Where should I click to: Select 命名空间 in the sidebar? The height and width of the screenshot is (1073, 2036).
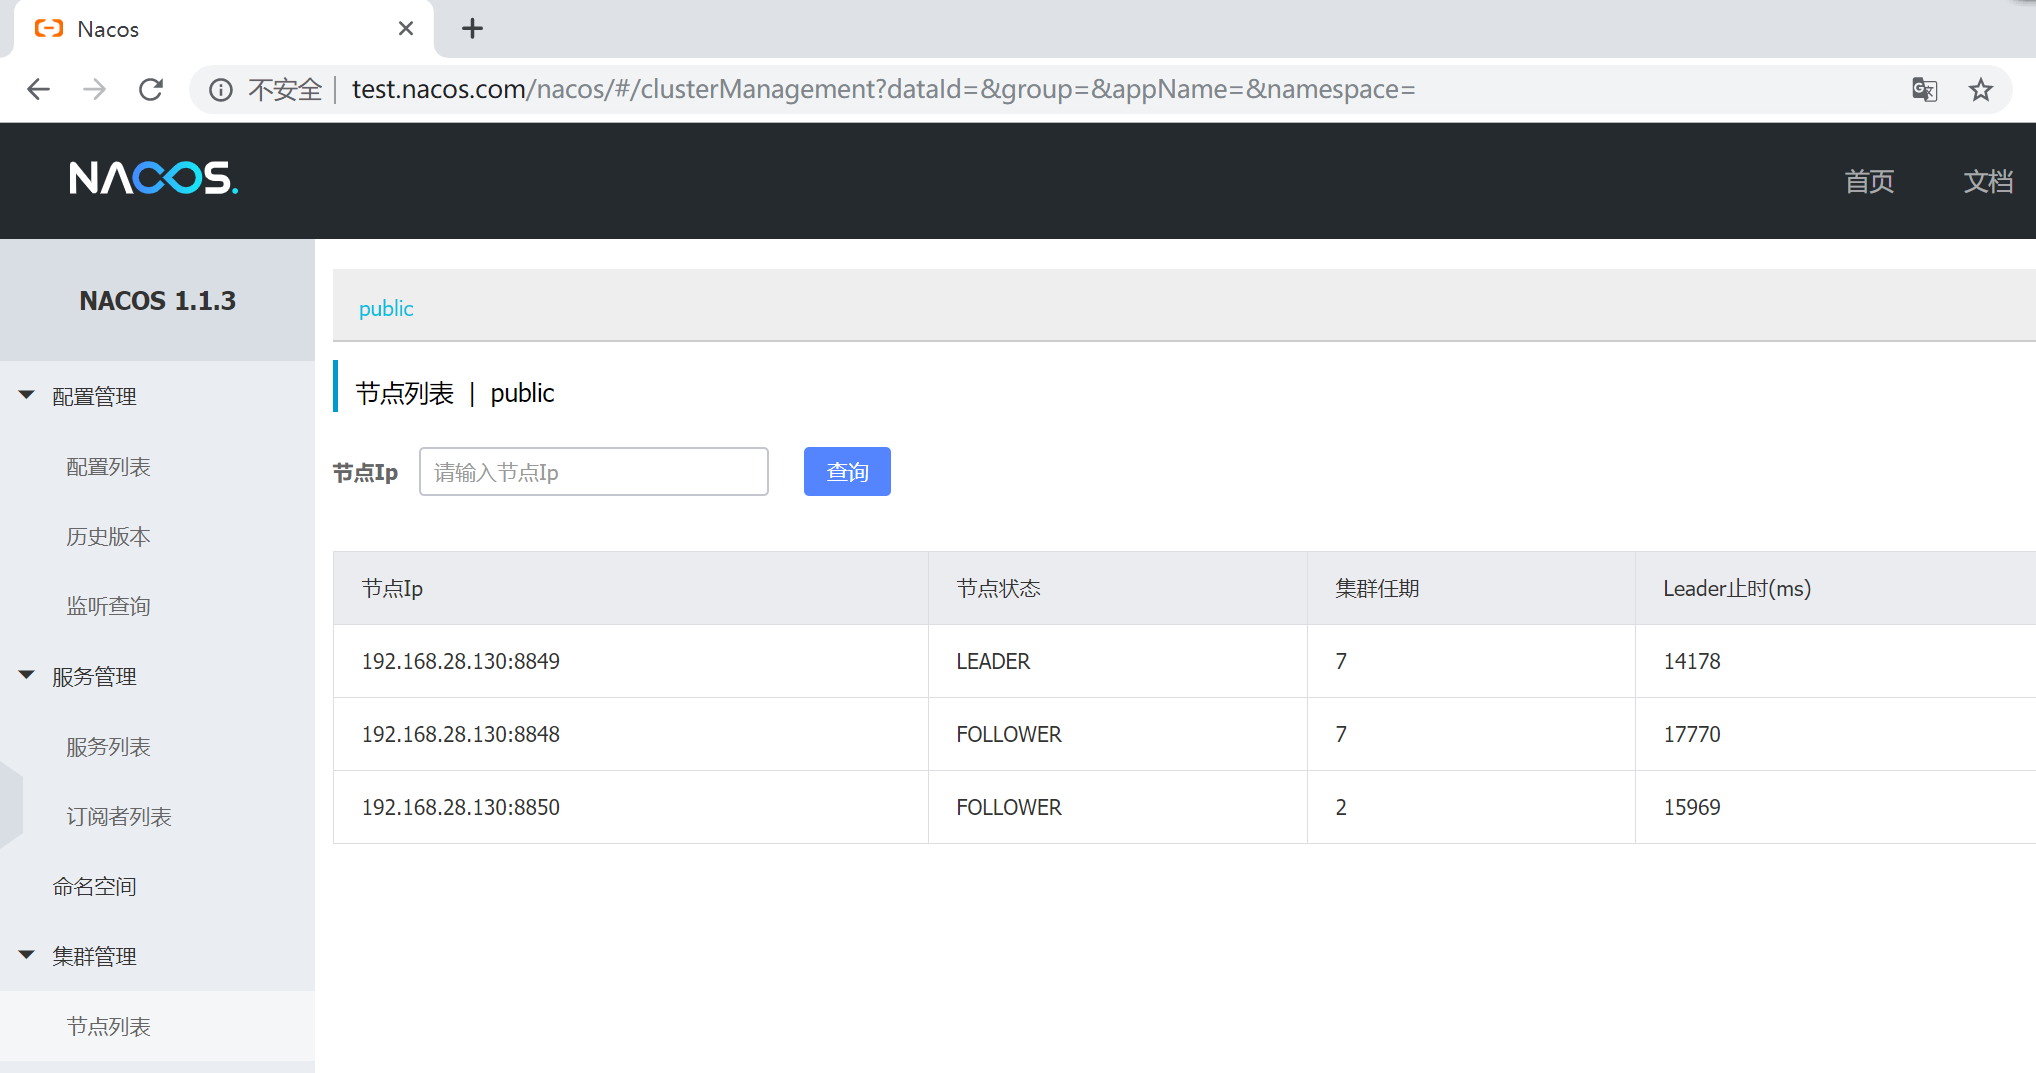pos(94,886)
